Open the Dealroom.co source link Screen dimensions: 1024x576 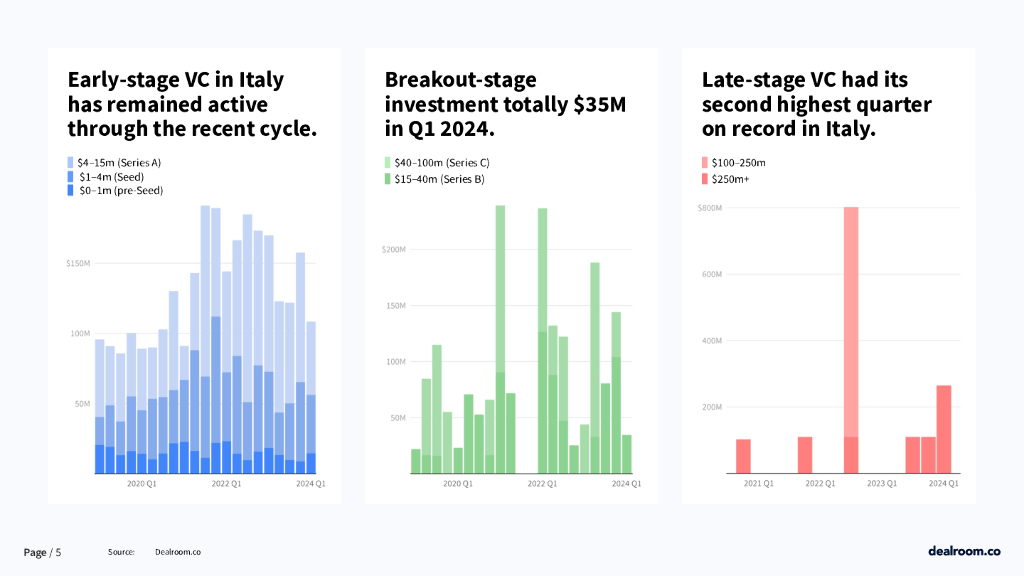tap(178, 552)
